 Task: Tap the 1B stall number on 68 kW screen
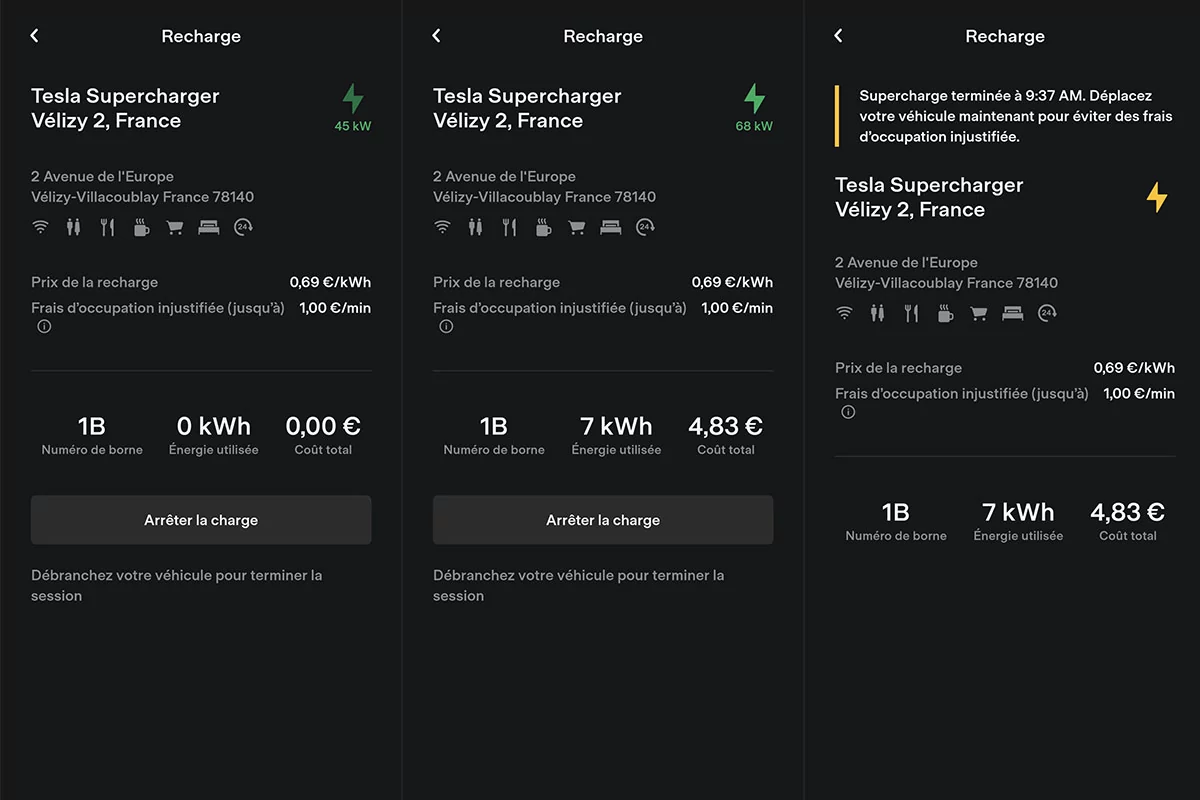click(494, 426)
